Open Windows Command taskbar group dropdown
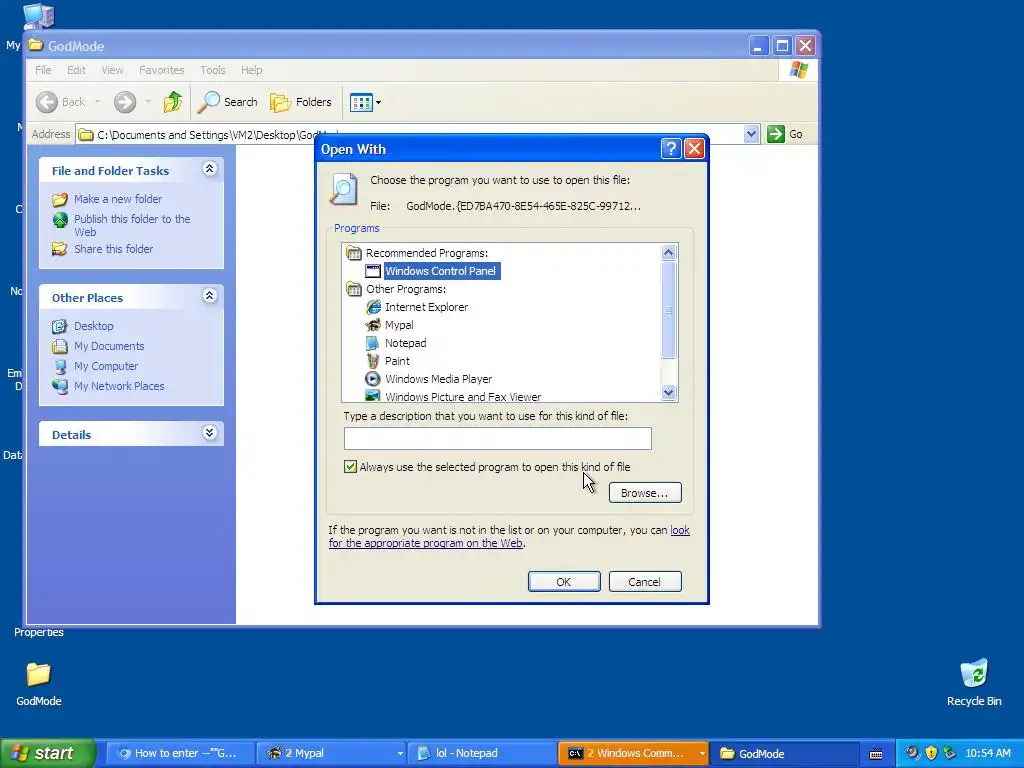The height and width of the screenshot is (768, 1024). (701, 754)
